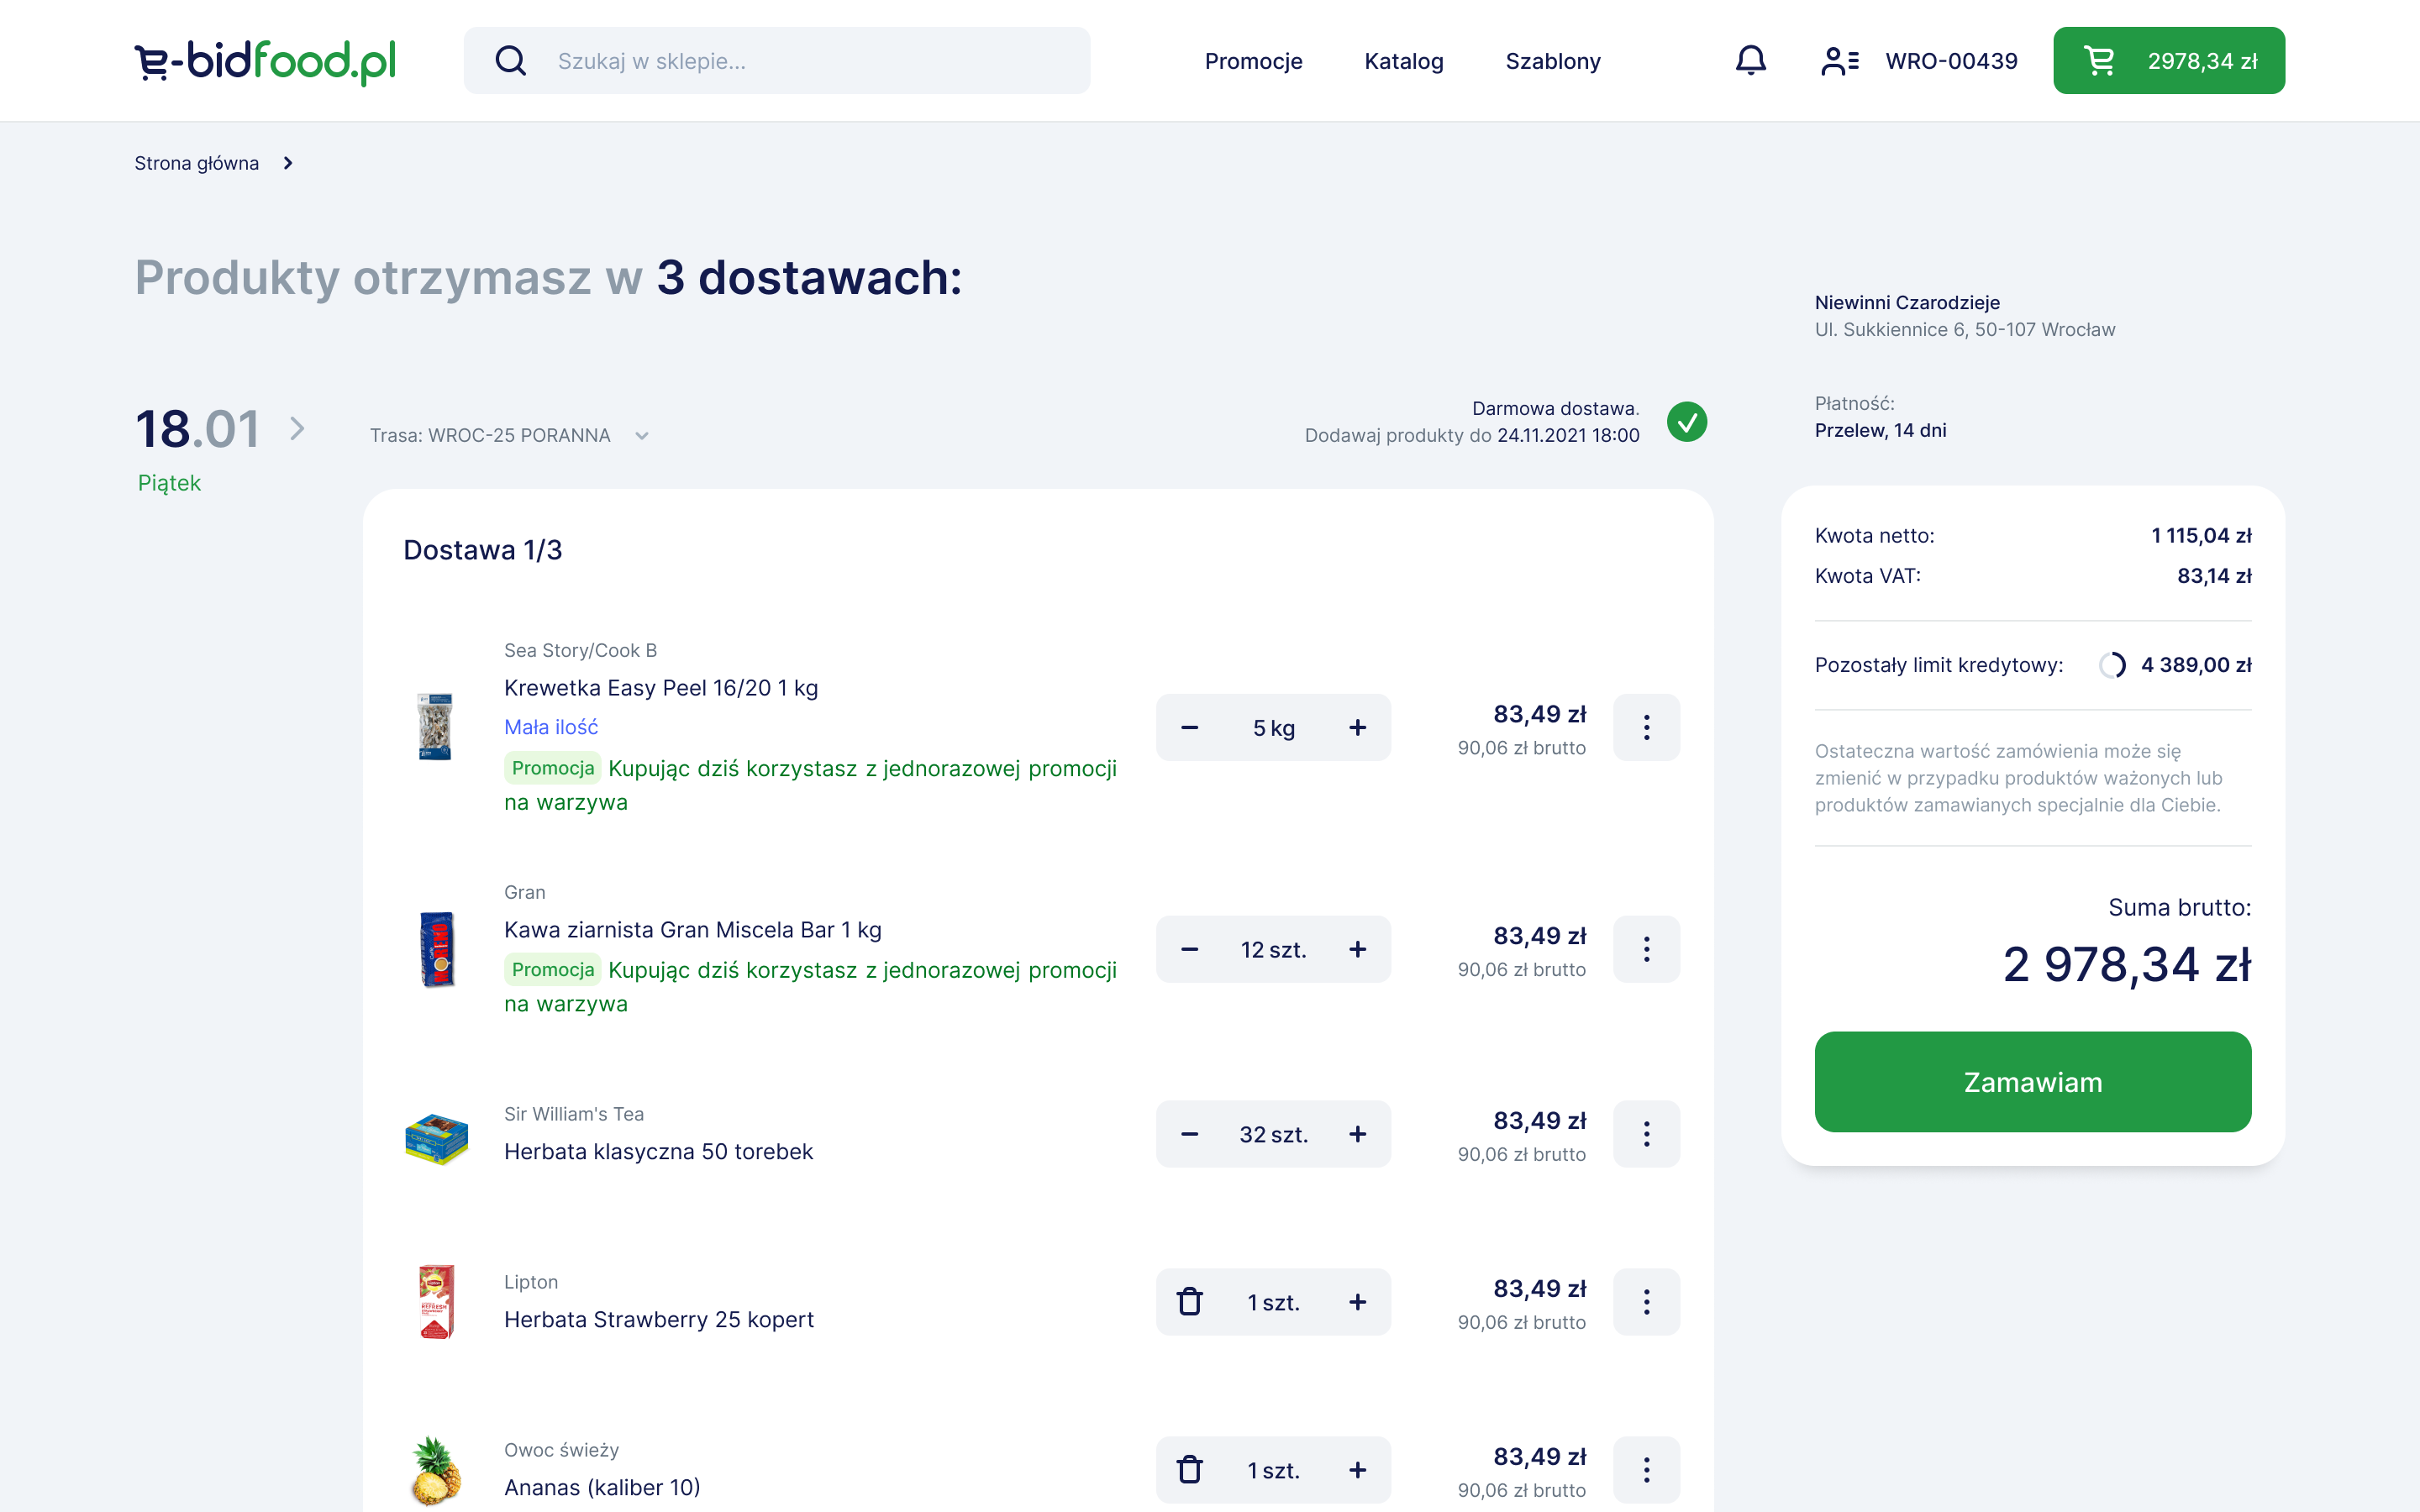The height and width of the screenshot is (1512, 2420).
Task: Click the Mała ilość link
Action: click(551, 727)
